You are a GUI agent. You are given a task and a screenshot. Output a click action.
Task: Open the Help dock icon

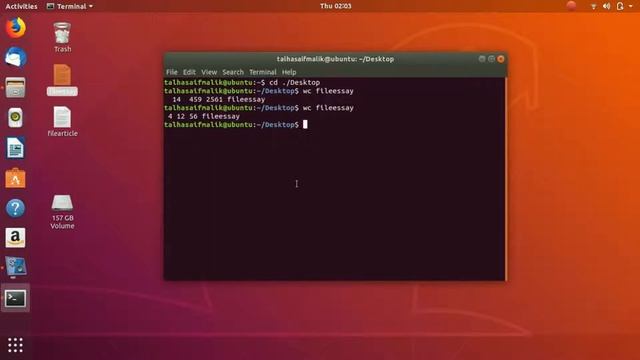pos(16,208)
